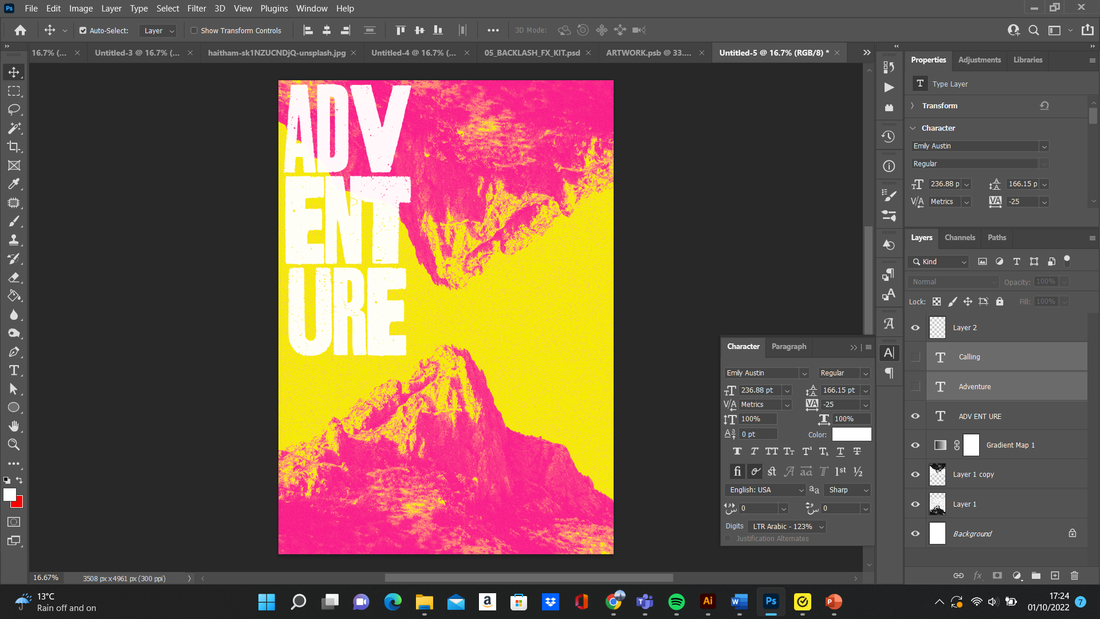Apply Faux Bold in Character panel

coord(737,451)
